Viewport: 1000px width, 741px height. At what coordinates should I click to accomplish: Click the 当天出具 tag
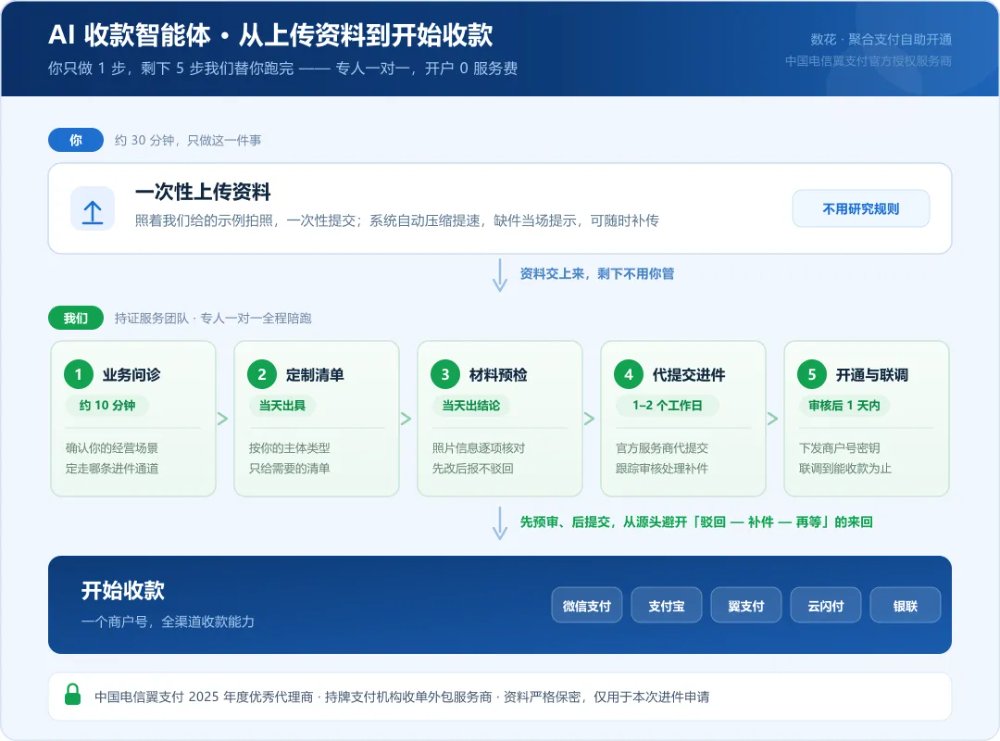[x=282, y=405]
